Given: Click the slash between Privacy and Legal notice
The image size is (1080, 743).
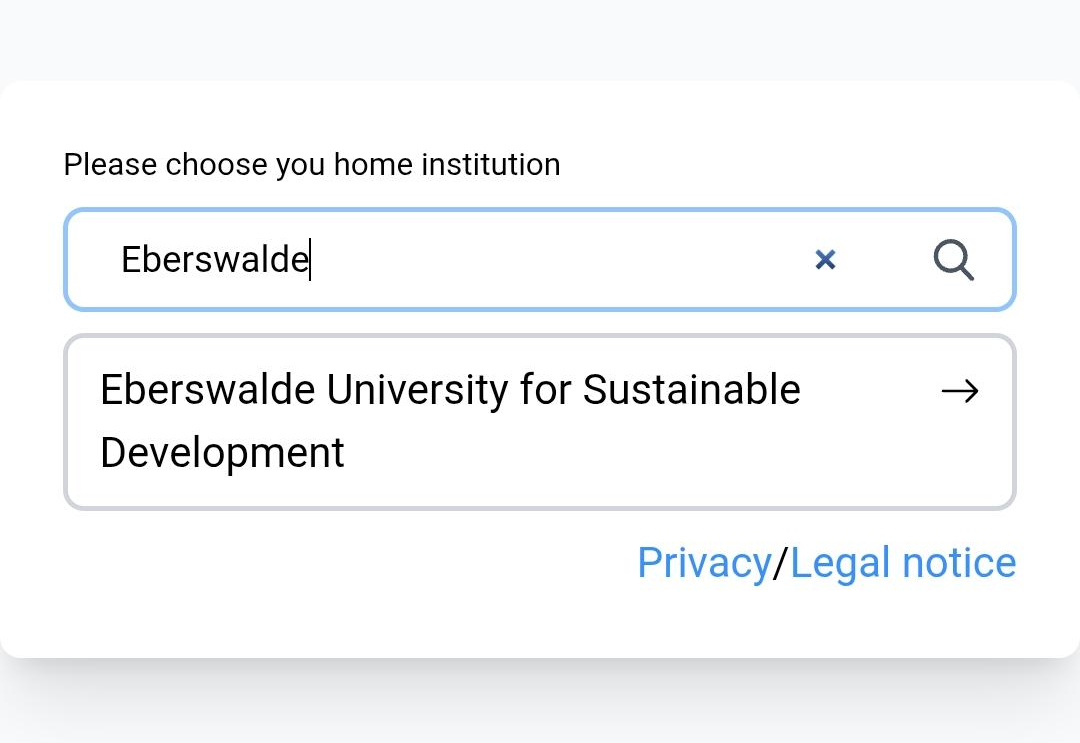Looking at the screenshot, I should click(781, 563).
